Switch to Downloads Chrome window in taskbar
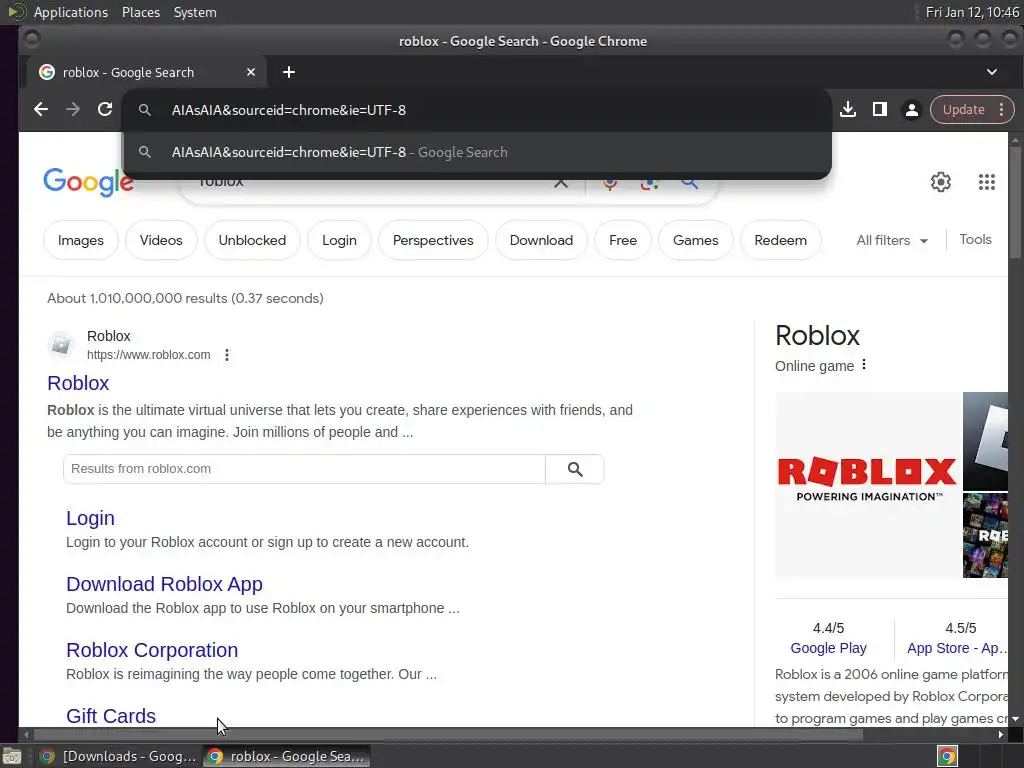 click(118, 756)
